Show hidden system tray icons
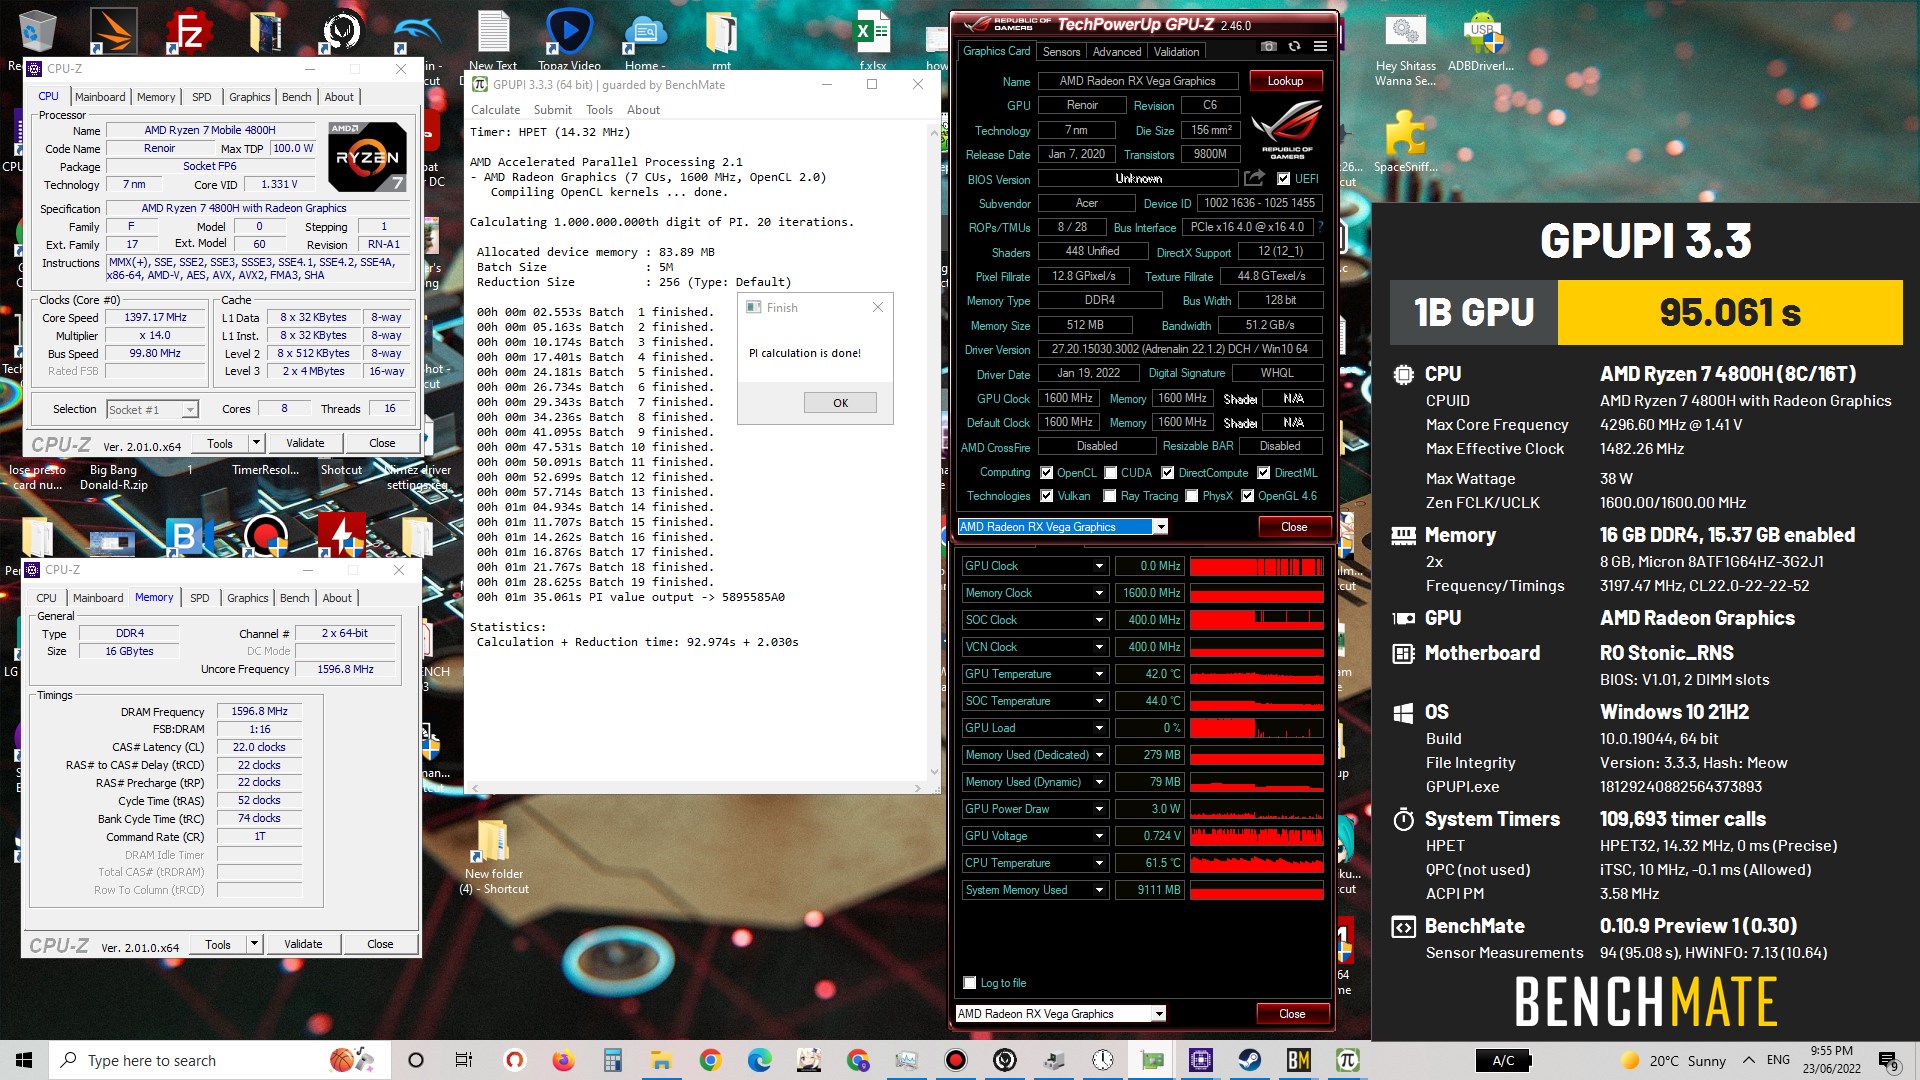Screen dimensions: 1920x1080 pyautogui.click(x=1748, y=1060)
